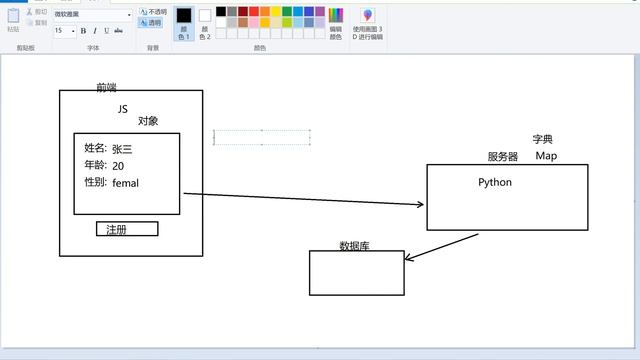Pick the lime green palette swatch

click(x=287, y=22)
